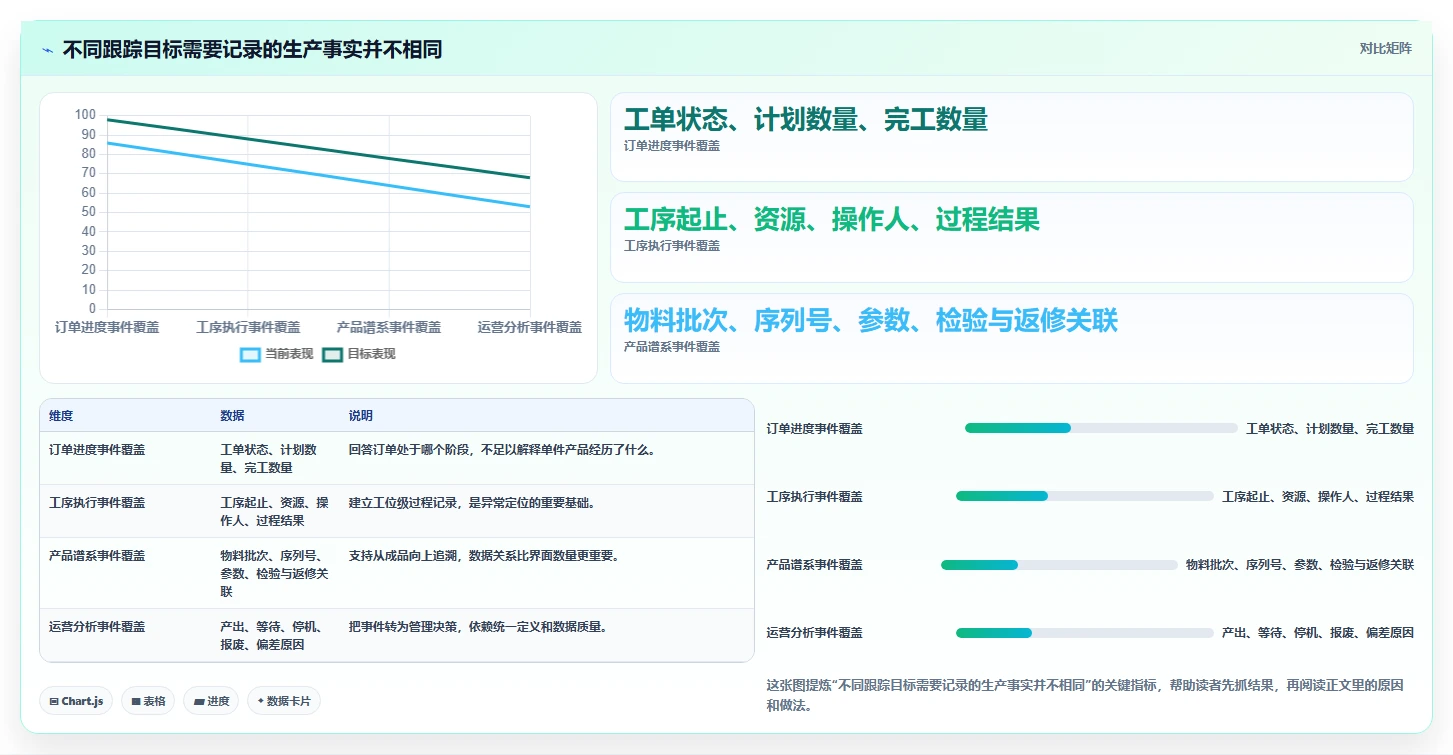
Task: Click the 100 value on the chart y-axis
Action: point(86,115)
